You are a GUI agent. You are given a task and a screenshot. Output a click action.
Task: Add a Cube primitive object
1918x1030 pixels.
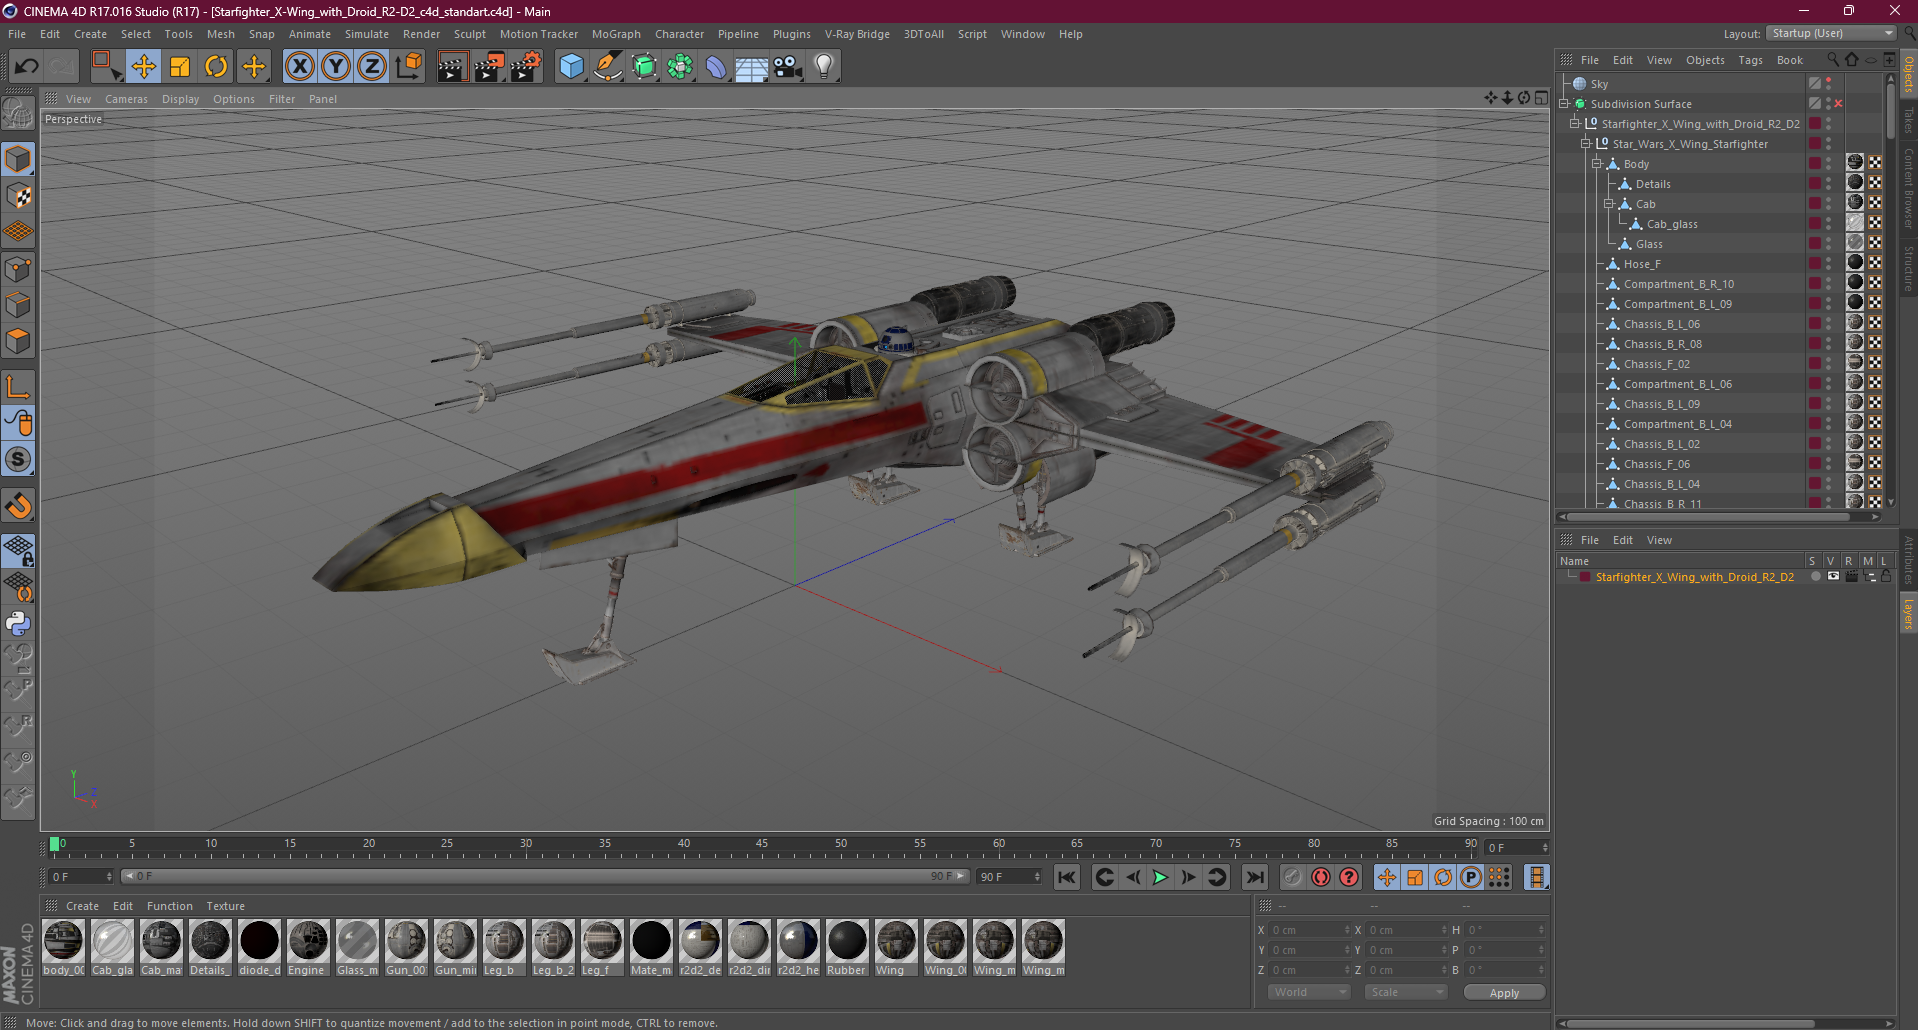pos(571,66)
